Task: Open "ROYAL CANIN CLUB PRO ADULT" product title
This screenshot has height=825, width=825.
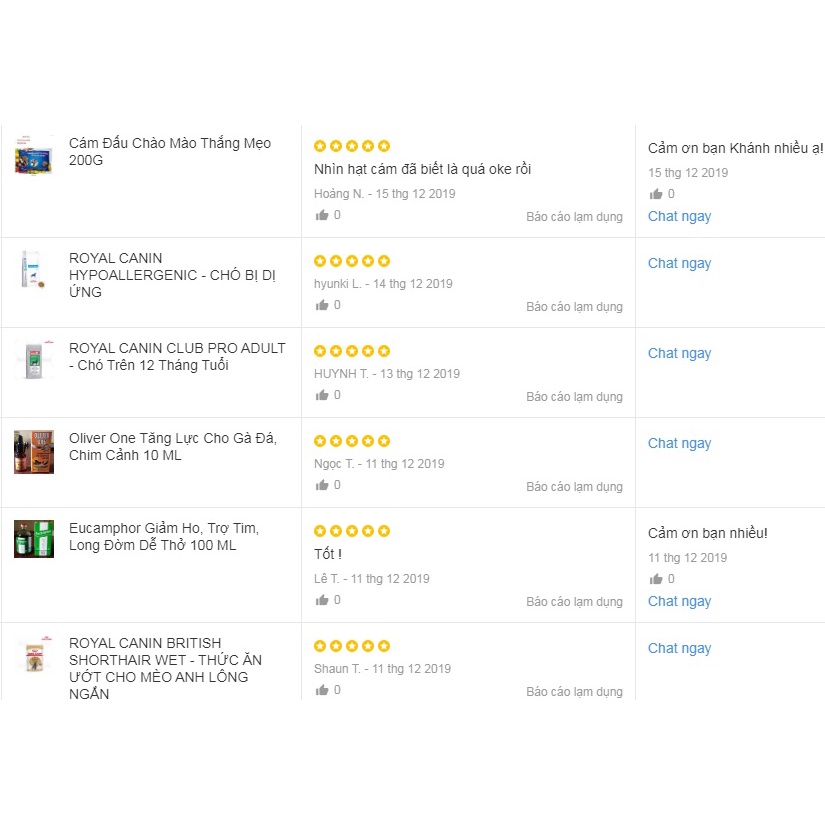Action: (177, 357)
